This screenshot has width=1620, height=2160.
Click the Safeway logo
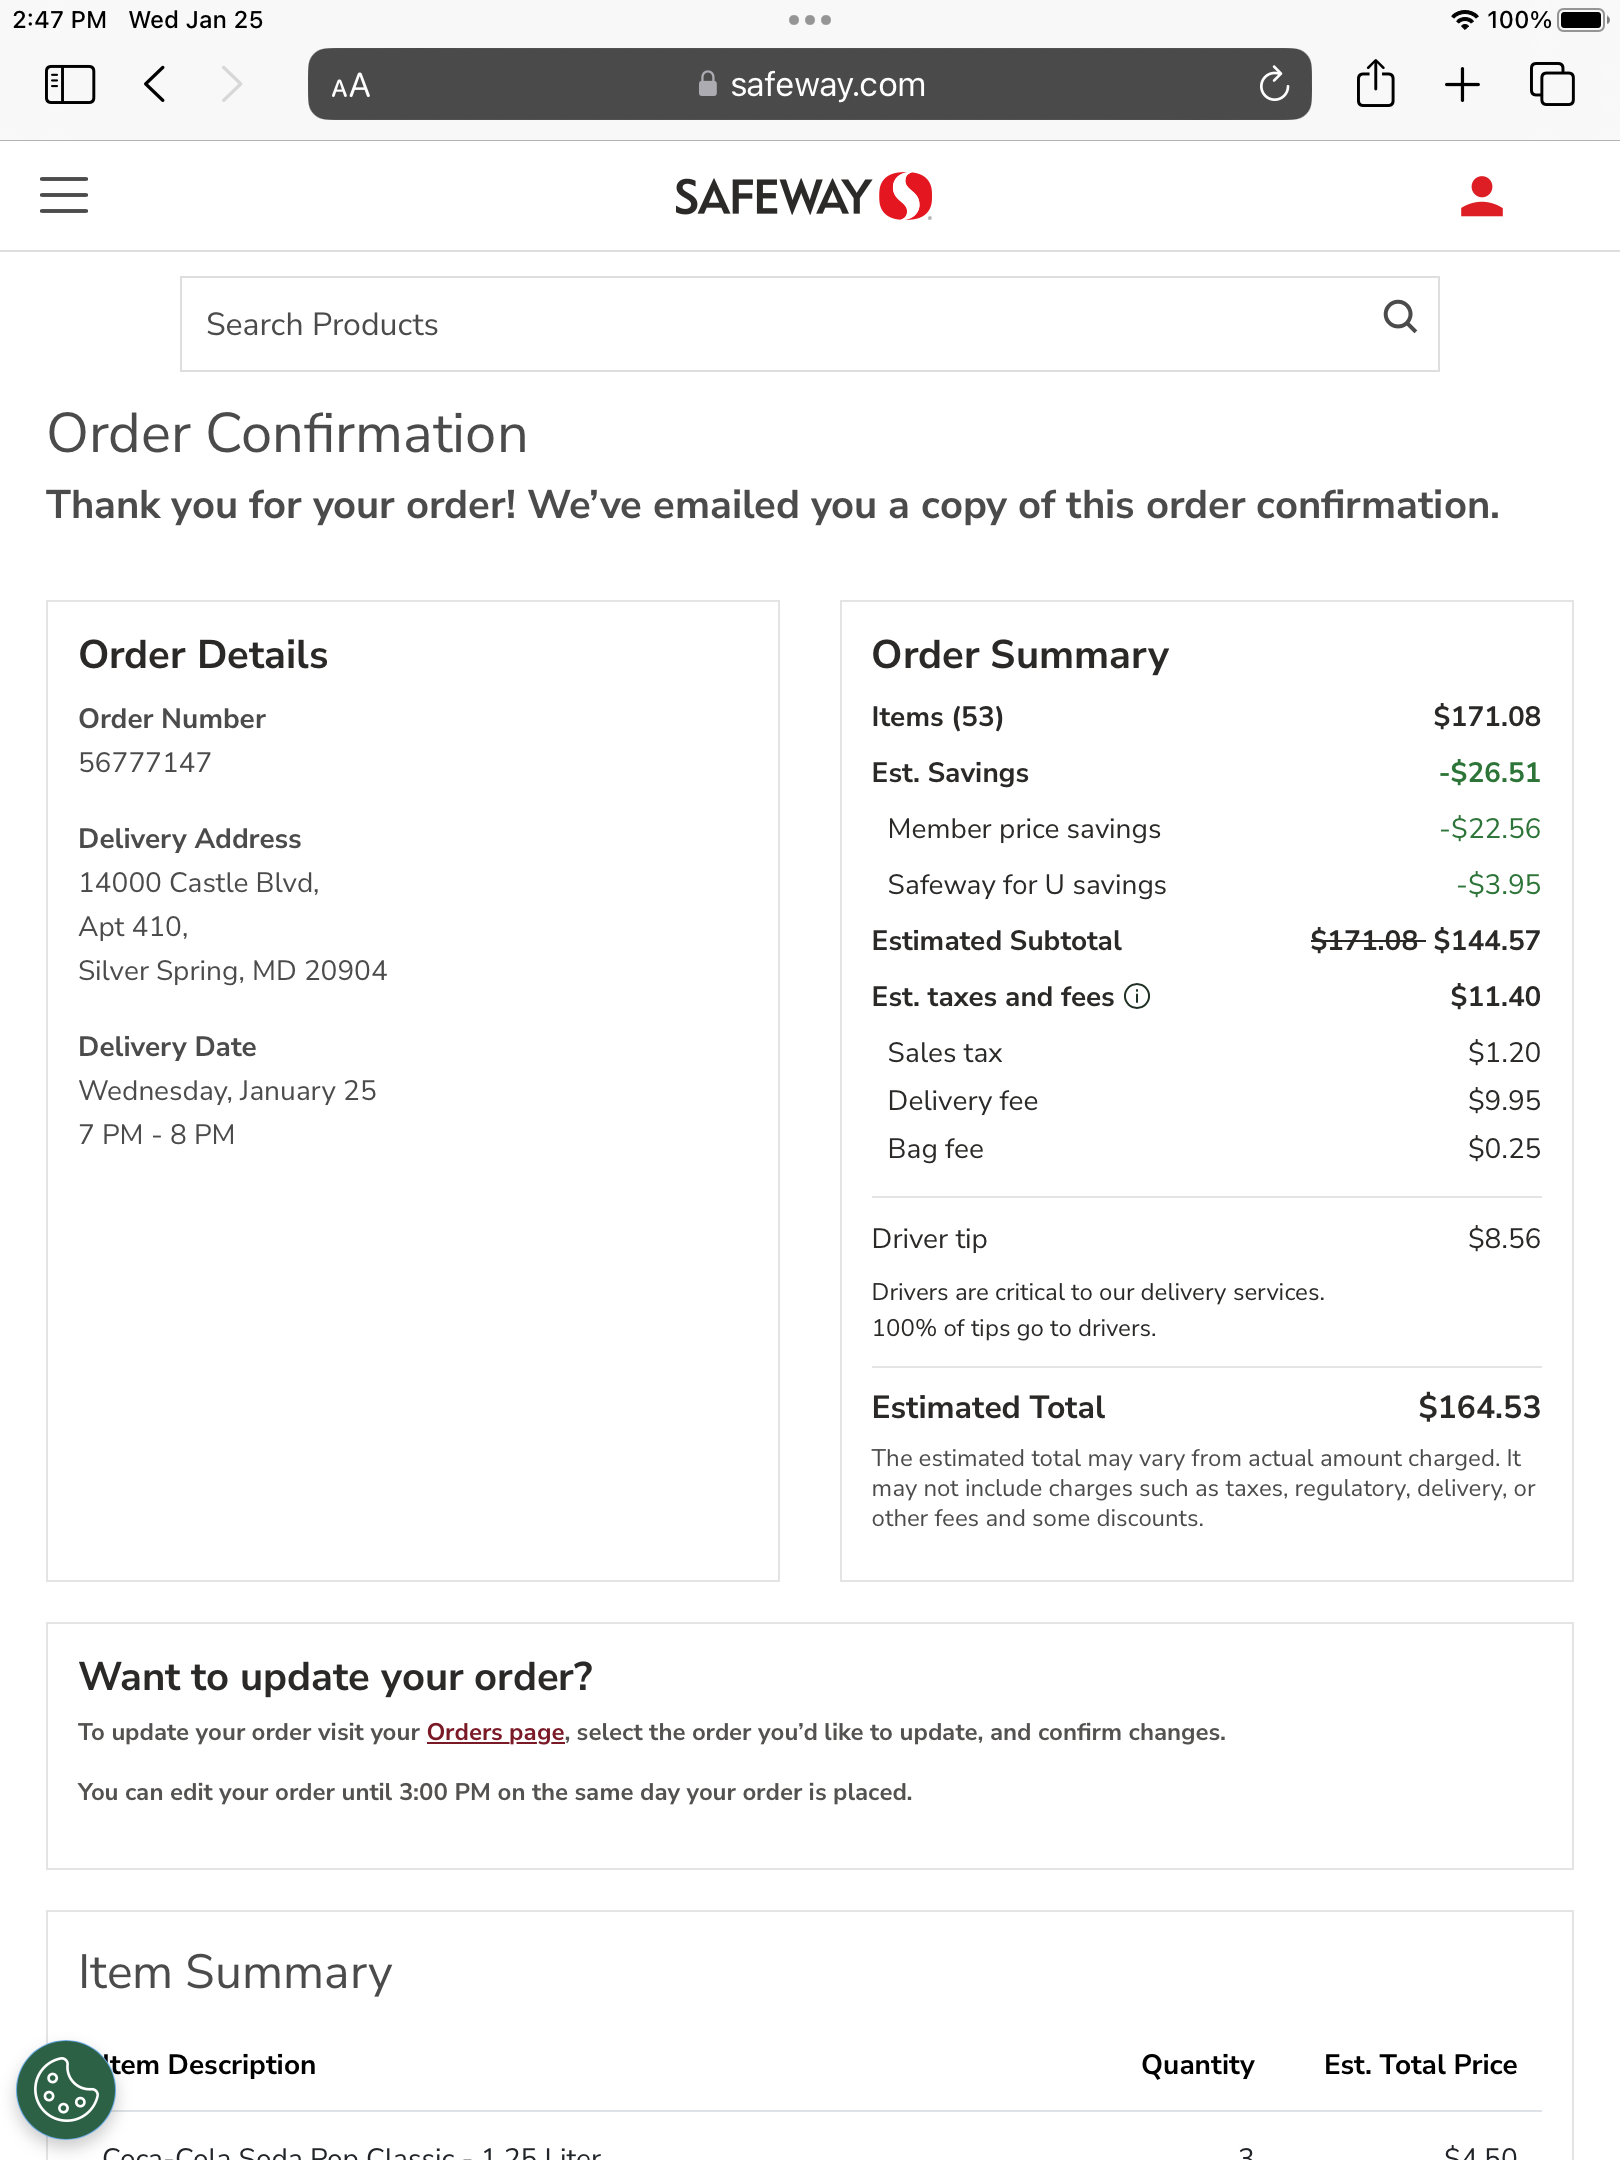[803, 196]
